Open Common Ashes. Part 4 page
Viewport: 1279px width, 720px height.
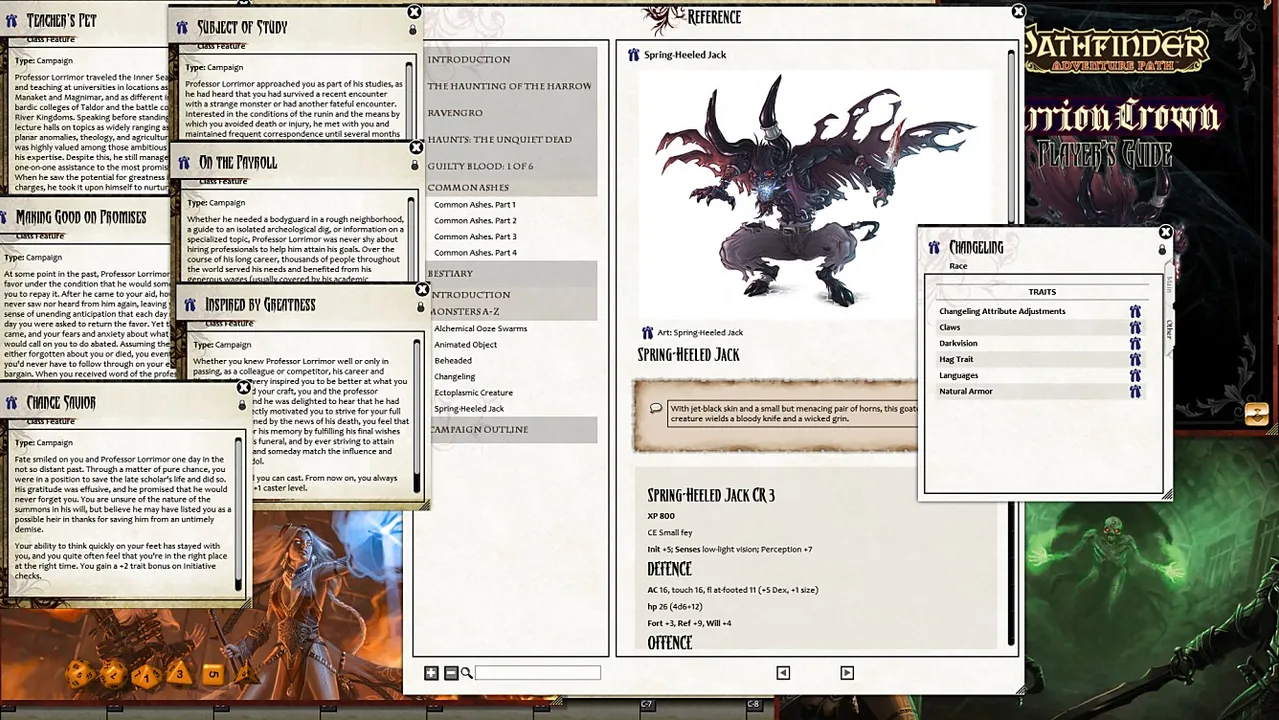(x=475, y=253)
